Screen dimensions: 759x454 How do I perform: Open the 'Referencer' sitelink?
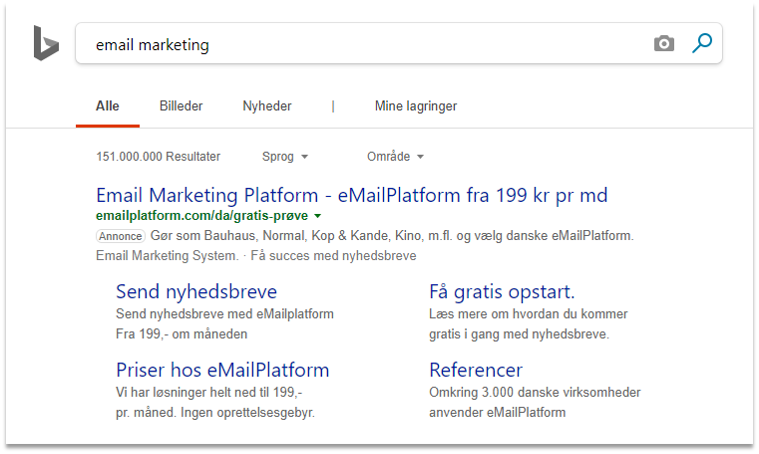tap(475, 370)
